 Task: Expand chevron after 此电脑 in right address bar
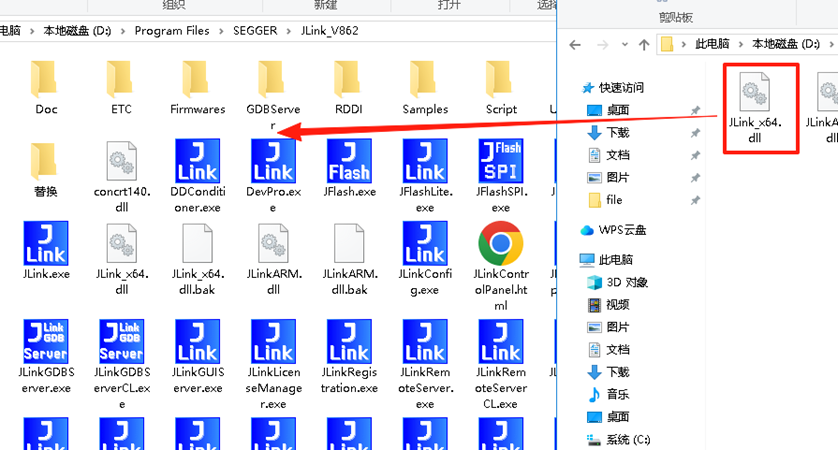point(740,44)
